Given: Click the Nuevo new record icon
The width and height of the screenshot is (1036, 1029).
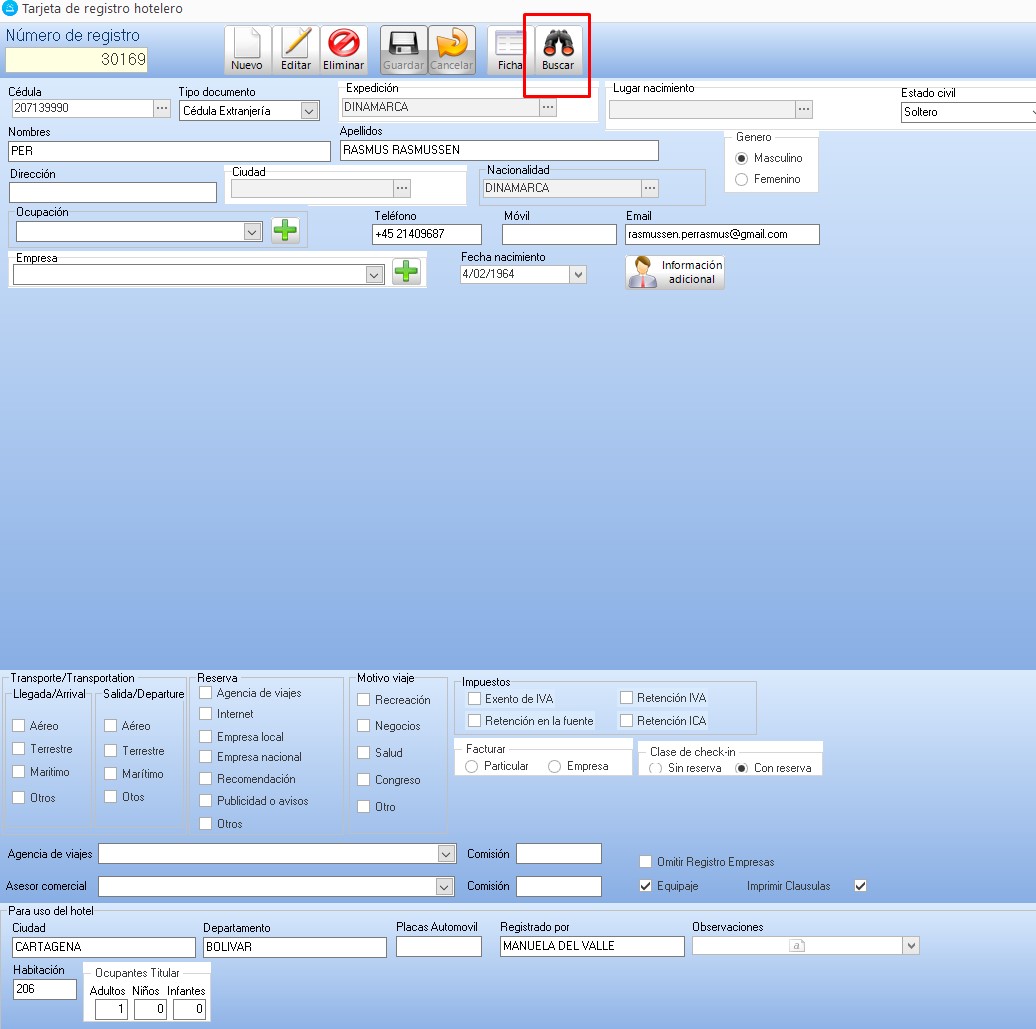Looking at the screenshot, I should (247, 49).
